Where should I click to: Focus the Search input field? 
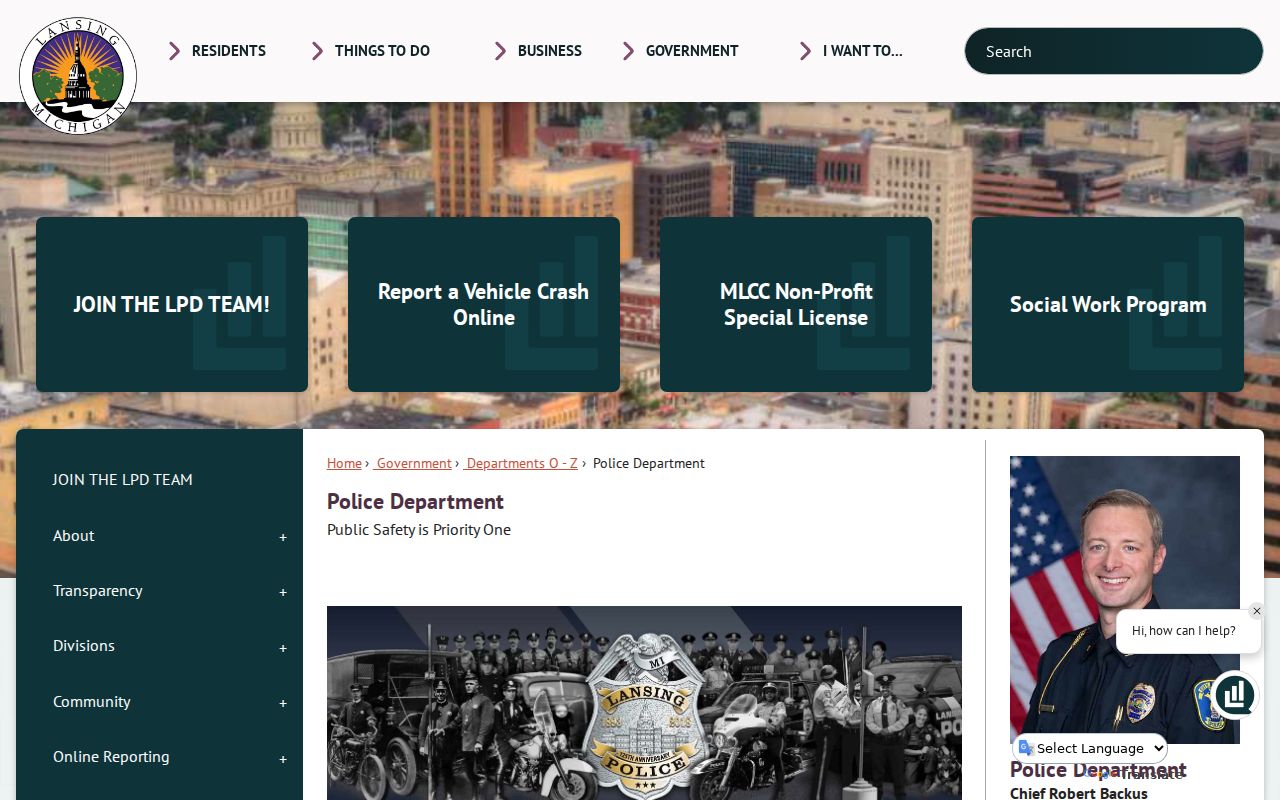coord(1114,51)
